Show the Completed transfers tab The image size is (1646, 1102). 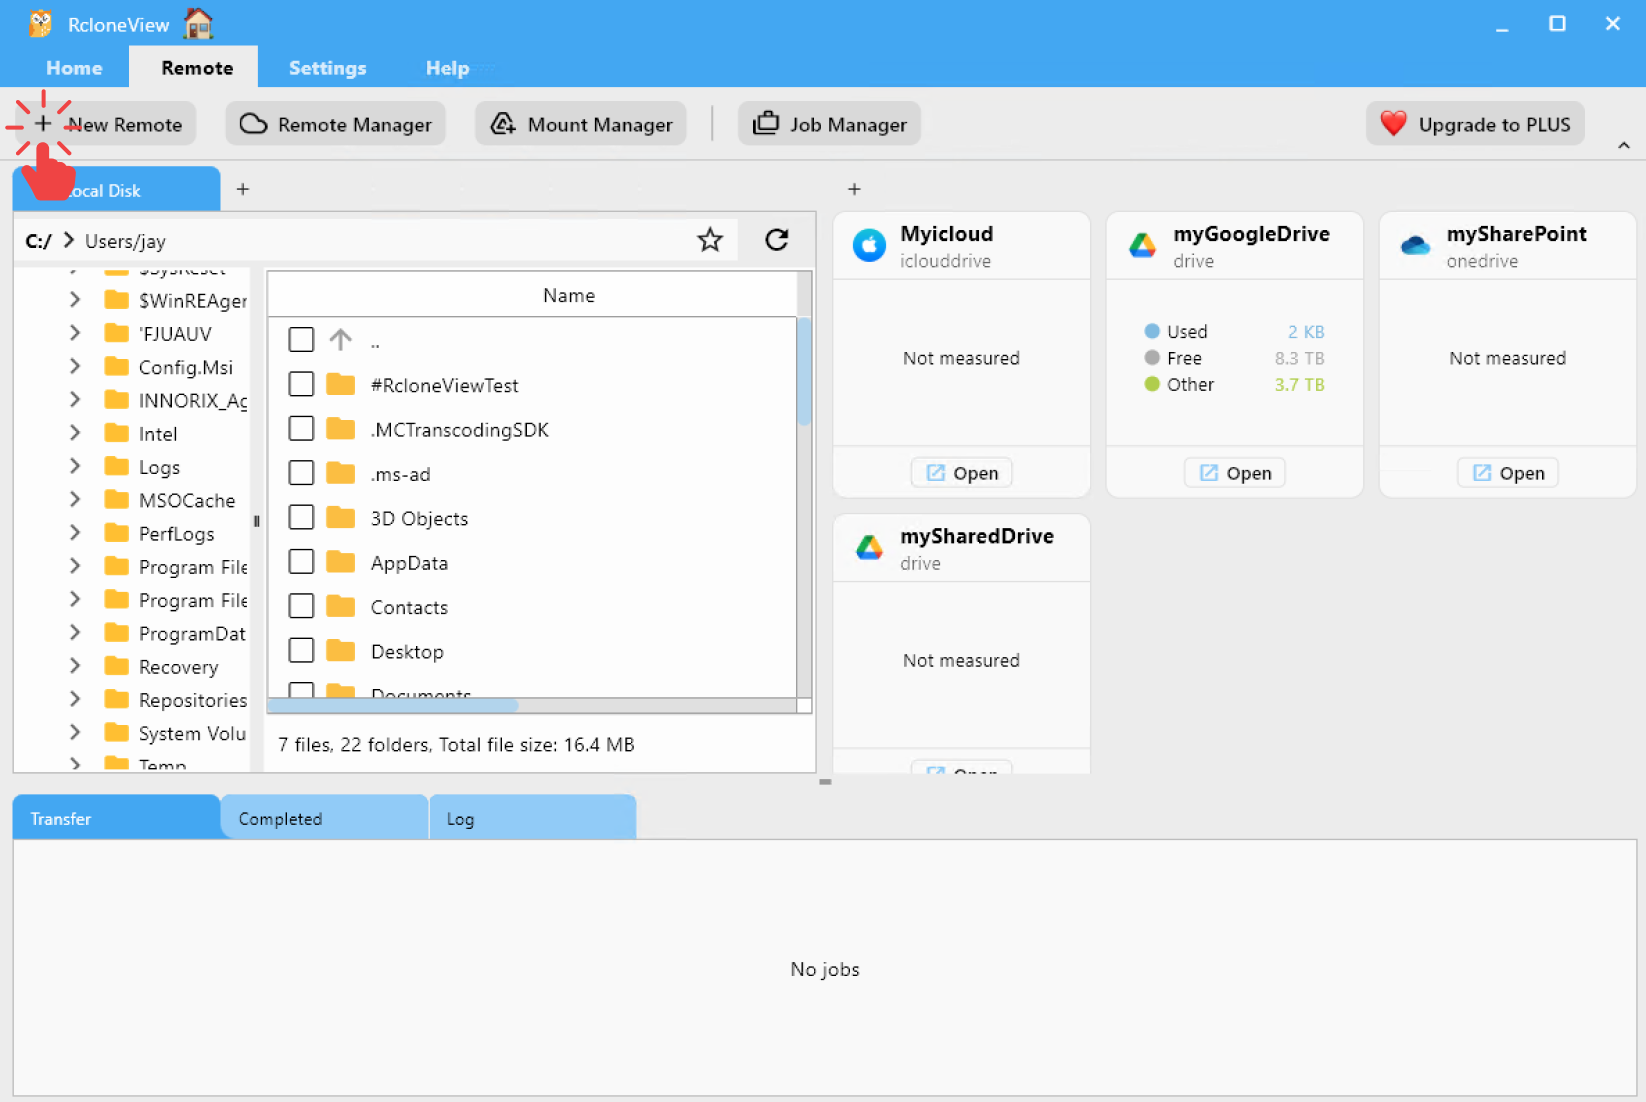click(x=323, y=818)
